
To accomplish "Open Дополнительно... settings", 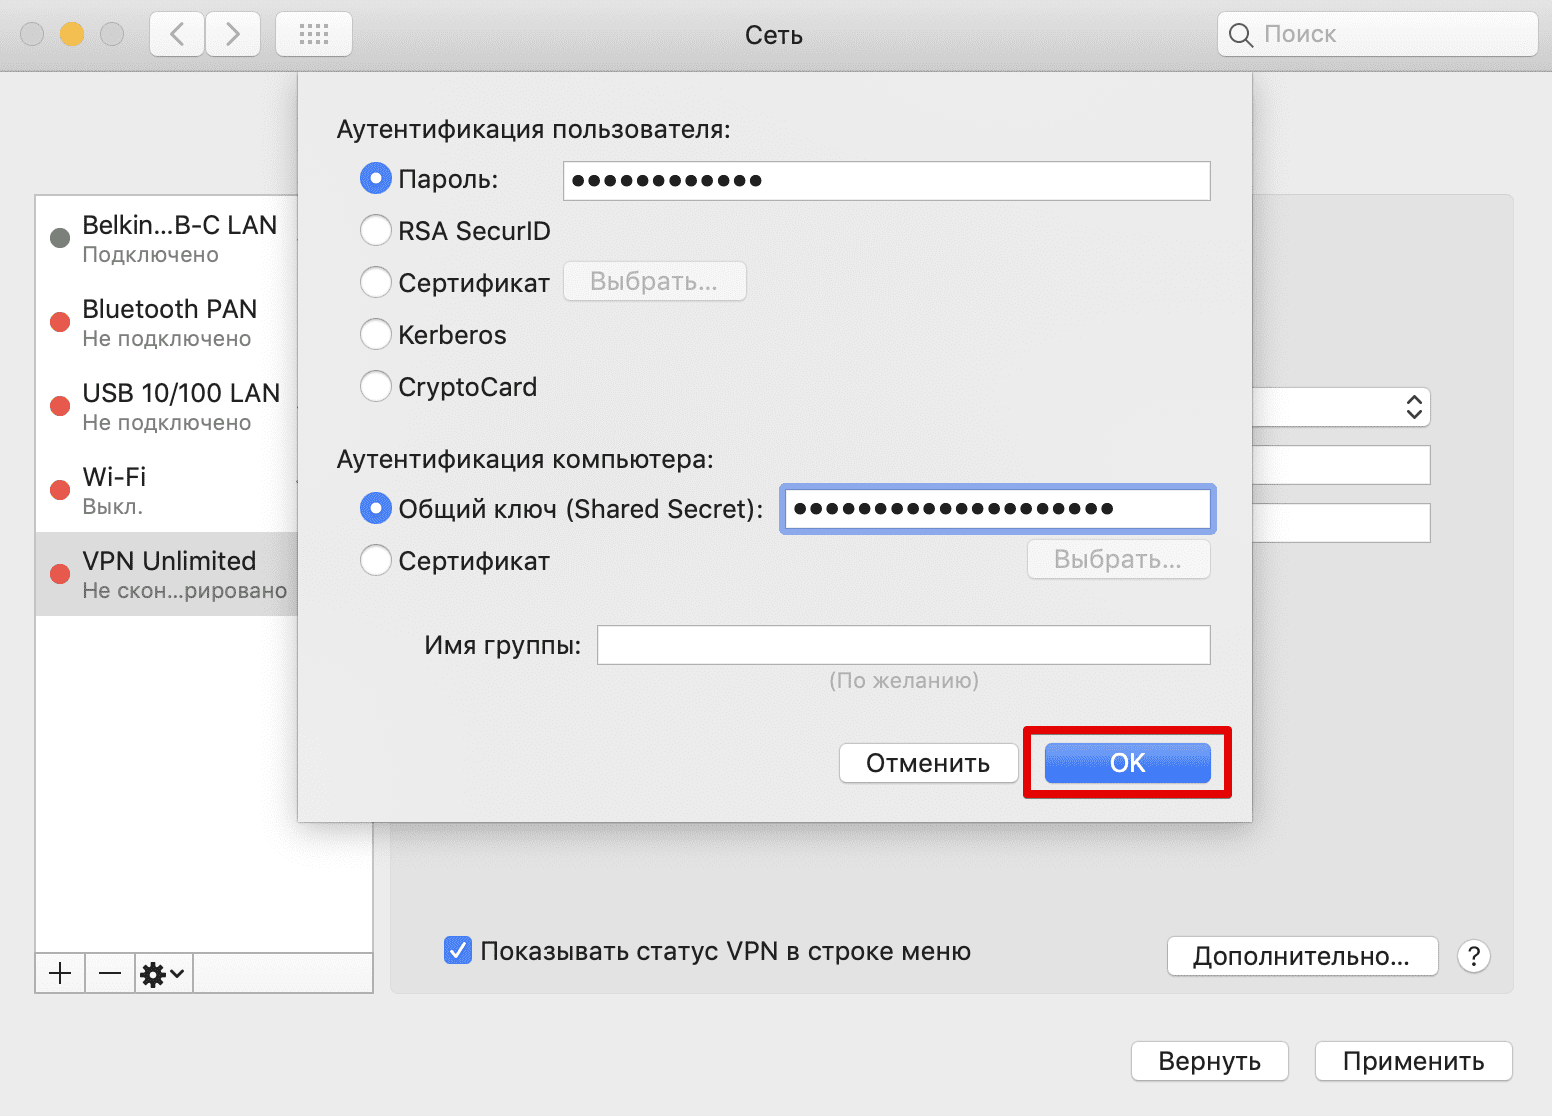I will (x=1302, y=956).
